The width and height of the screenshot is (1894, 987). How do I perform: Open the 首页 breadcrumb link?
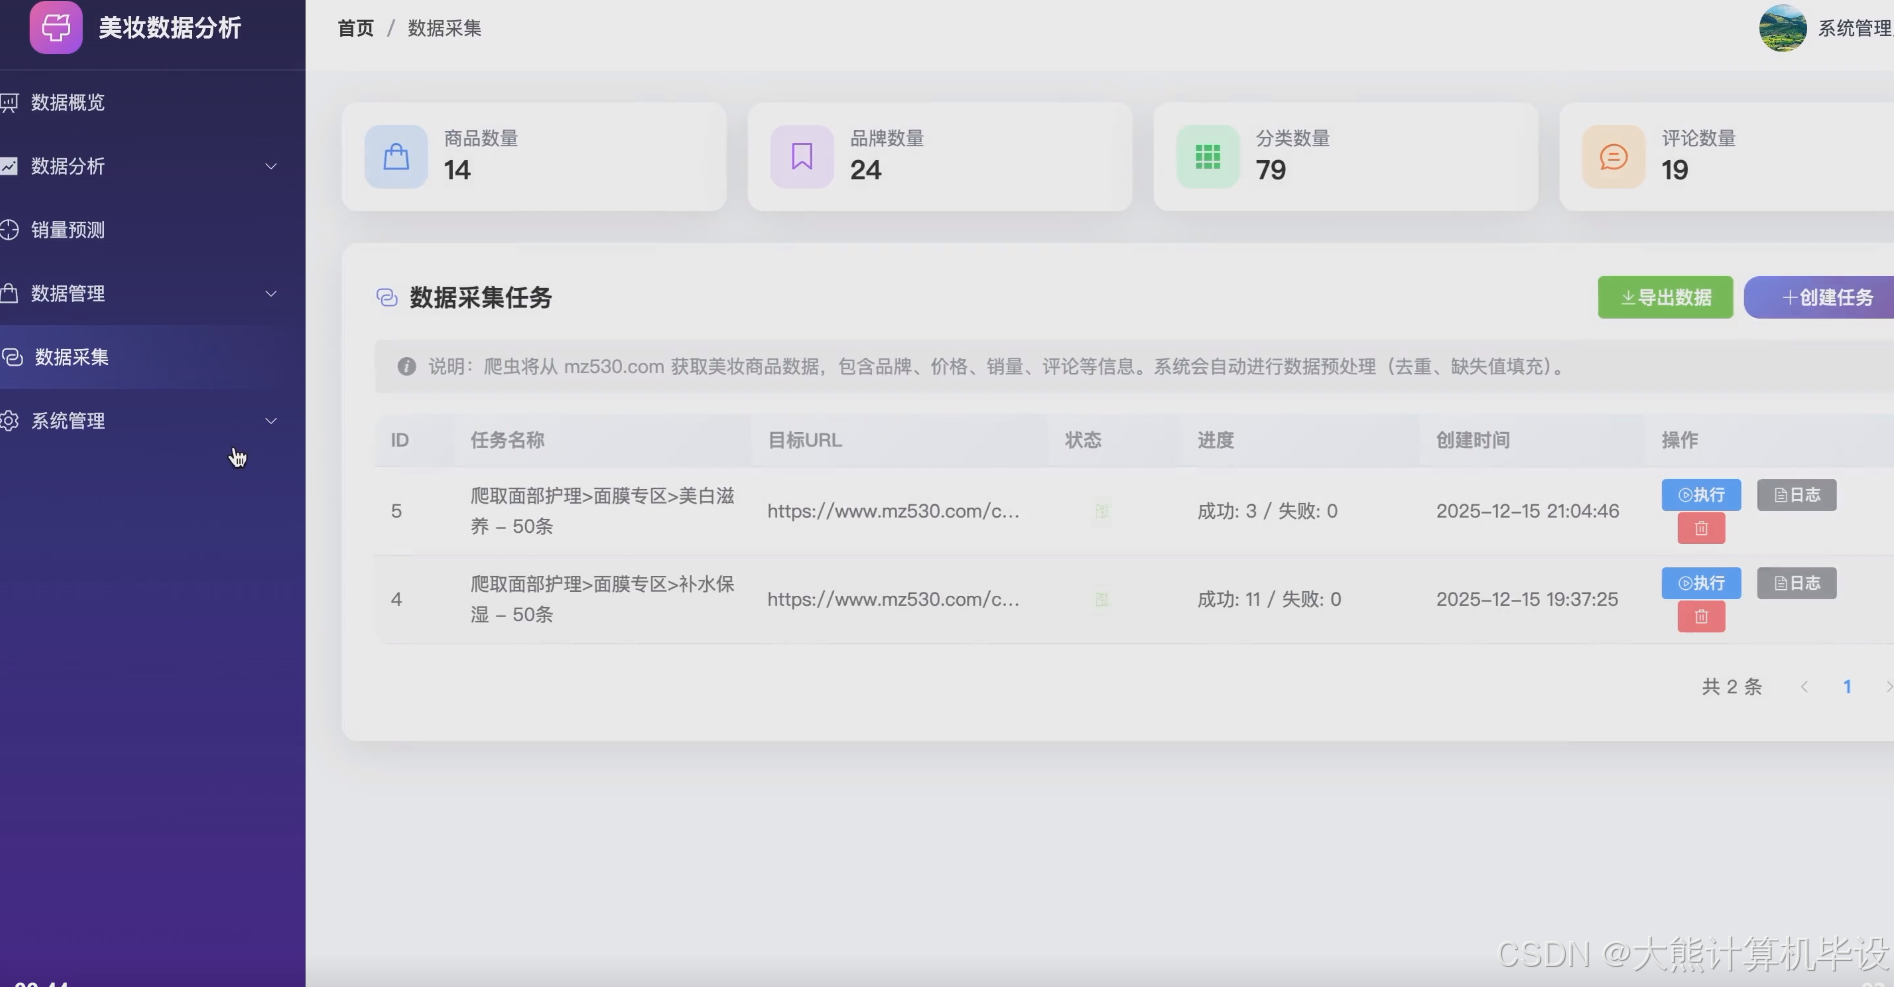(355, 28)
